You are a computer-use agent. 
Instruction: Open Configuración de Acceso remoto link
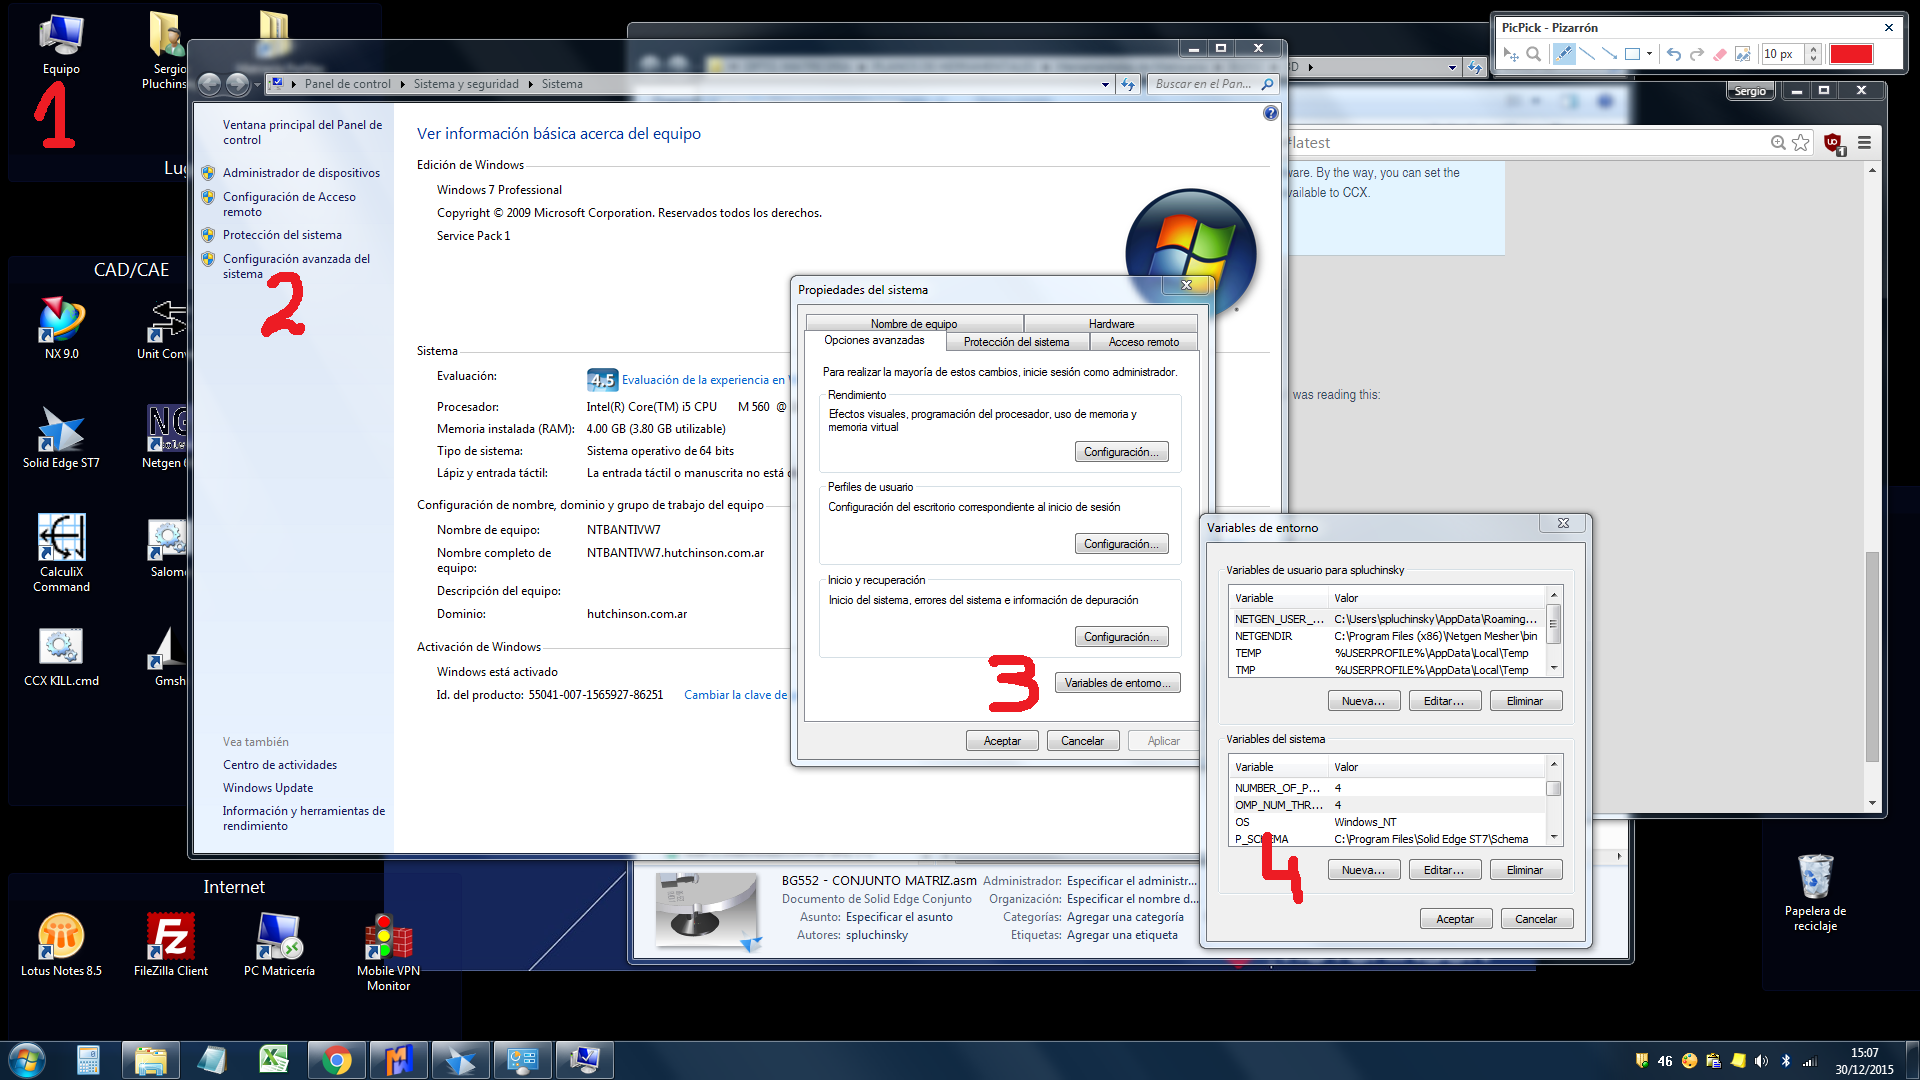tap(289, 204)
